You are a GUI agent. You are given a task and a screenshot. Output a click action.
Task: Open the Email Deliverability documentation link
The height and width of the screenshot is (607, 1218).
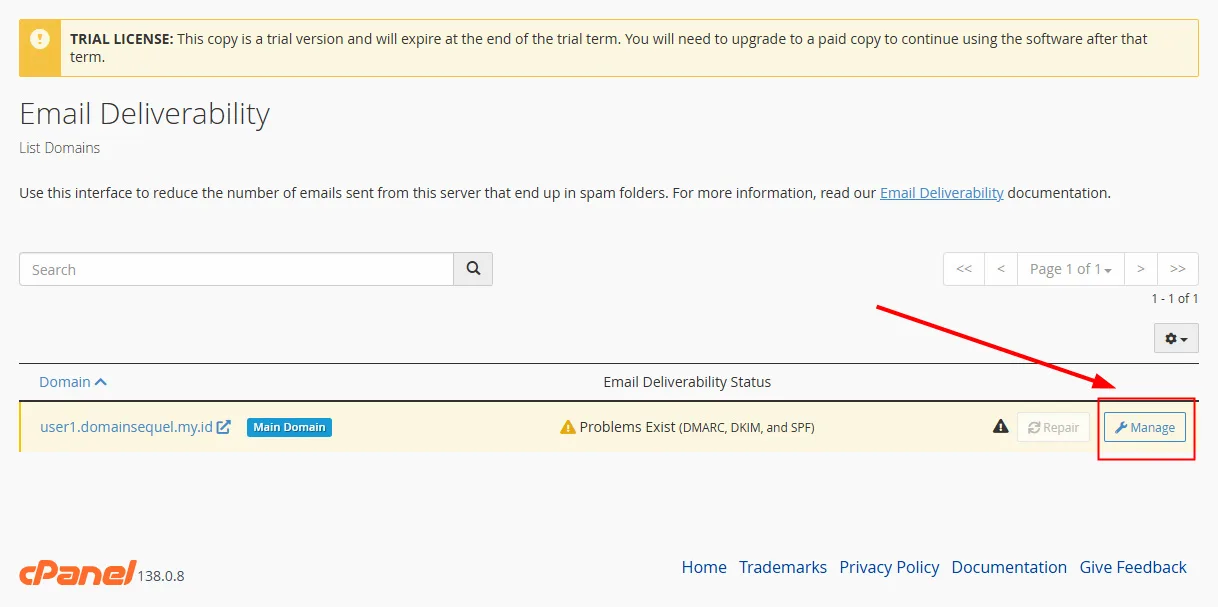coord(942,193)
